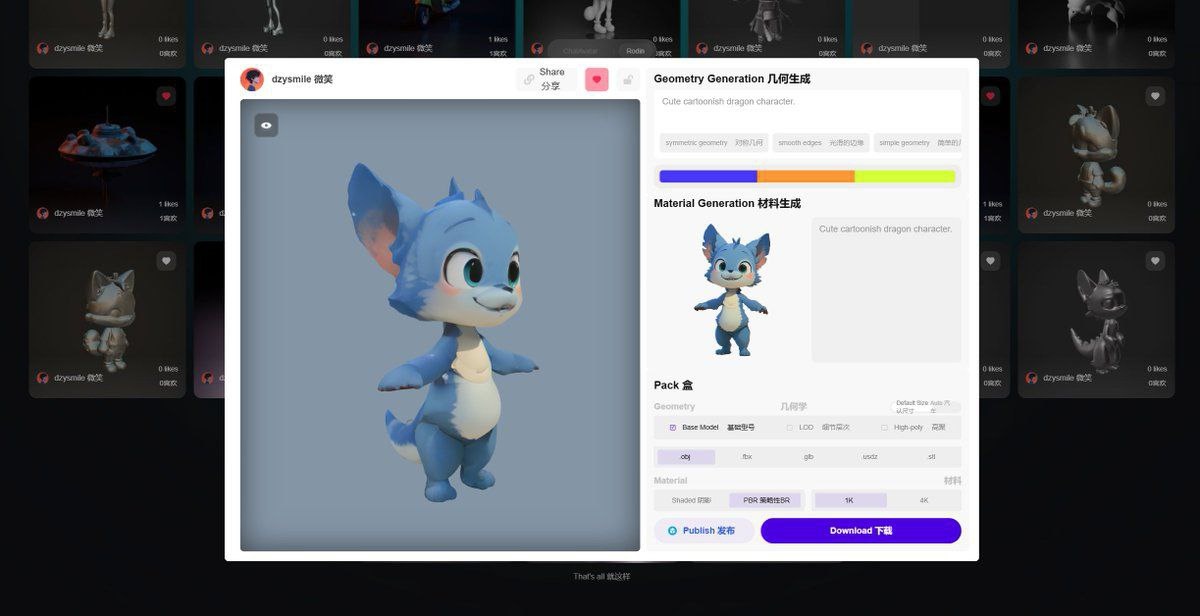Click heart icon on gray fox statue card

(x=1155, y=96)
